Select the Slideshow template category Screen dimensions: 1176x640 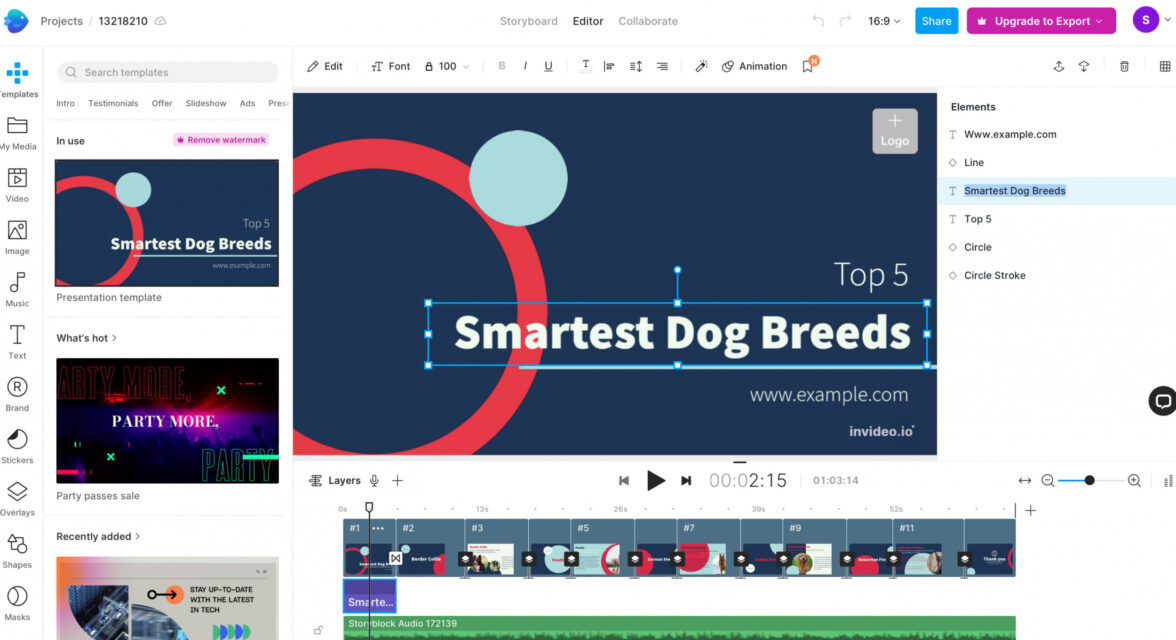pos(206,104)
